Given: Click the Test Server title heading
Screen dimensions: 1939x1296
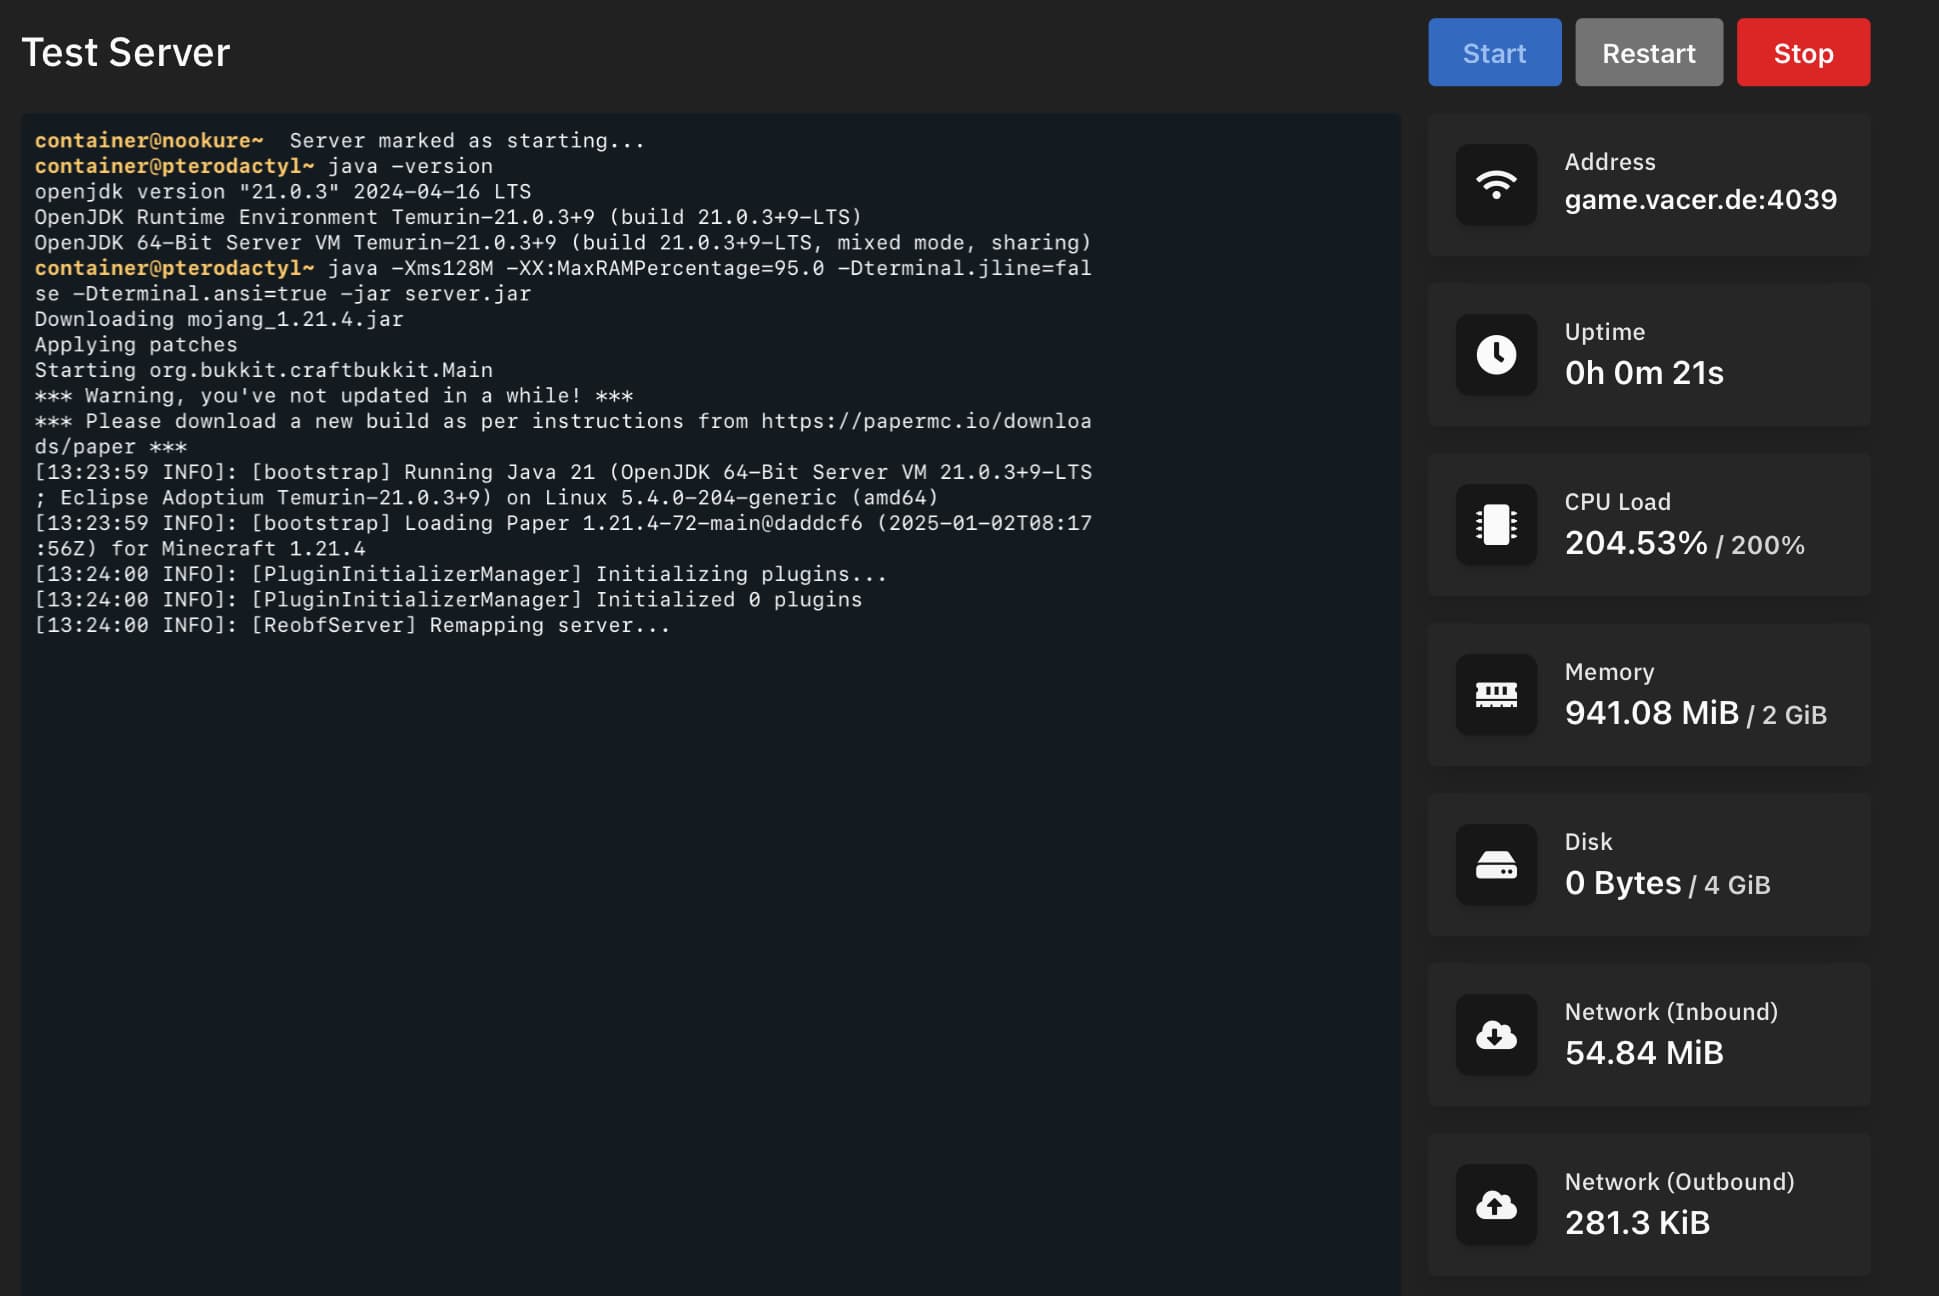Looking at the screenshot, I should click(x=126, y=52).
